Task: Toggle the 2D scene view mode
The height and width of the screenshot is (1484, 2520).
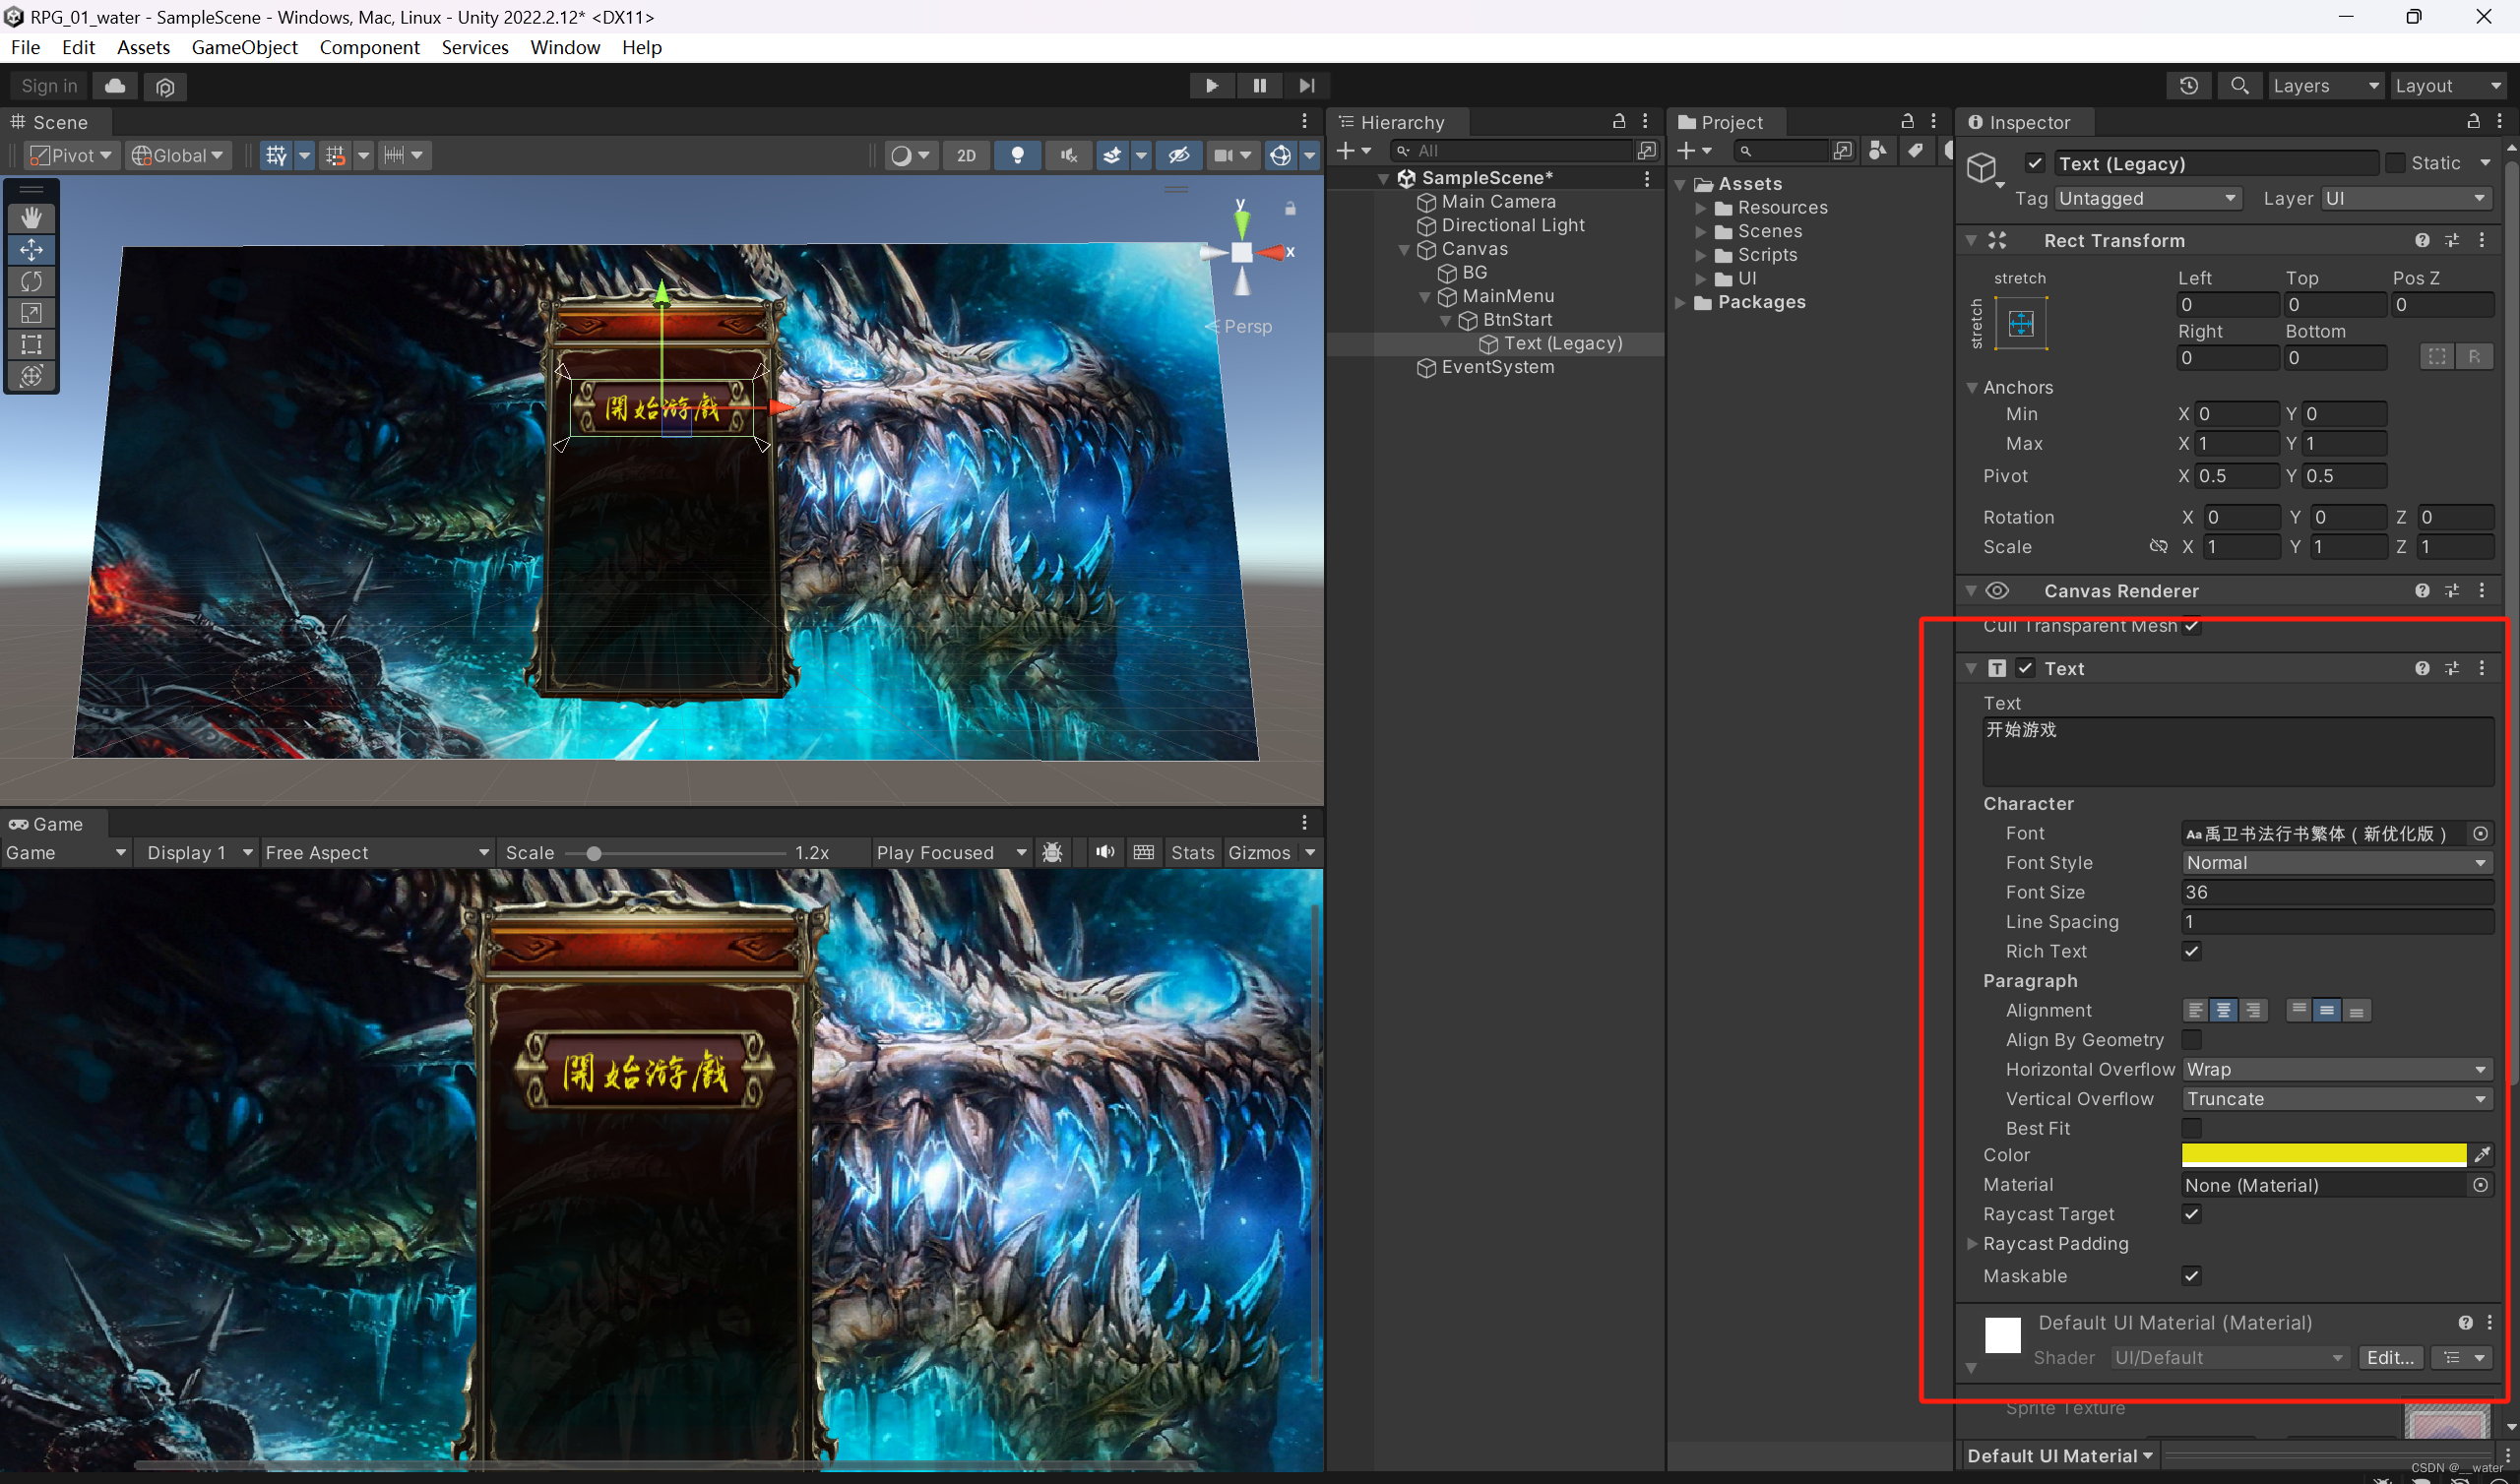Action: 966,155
